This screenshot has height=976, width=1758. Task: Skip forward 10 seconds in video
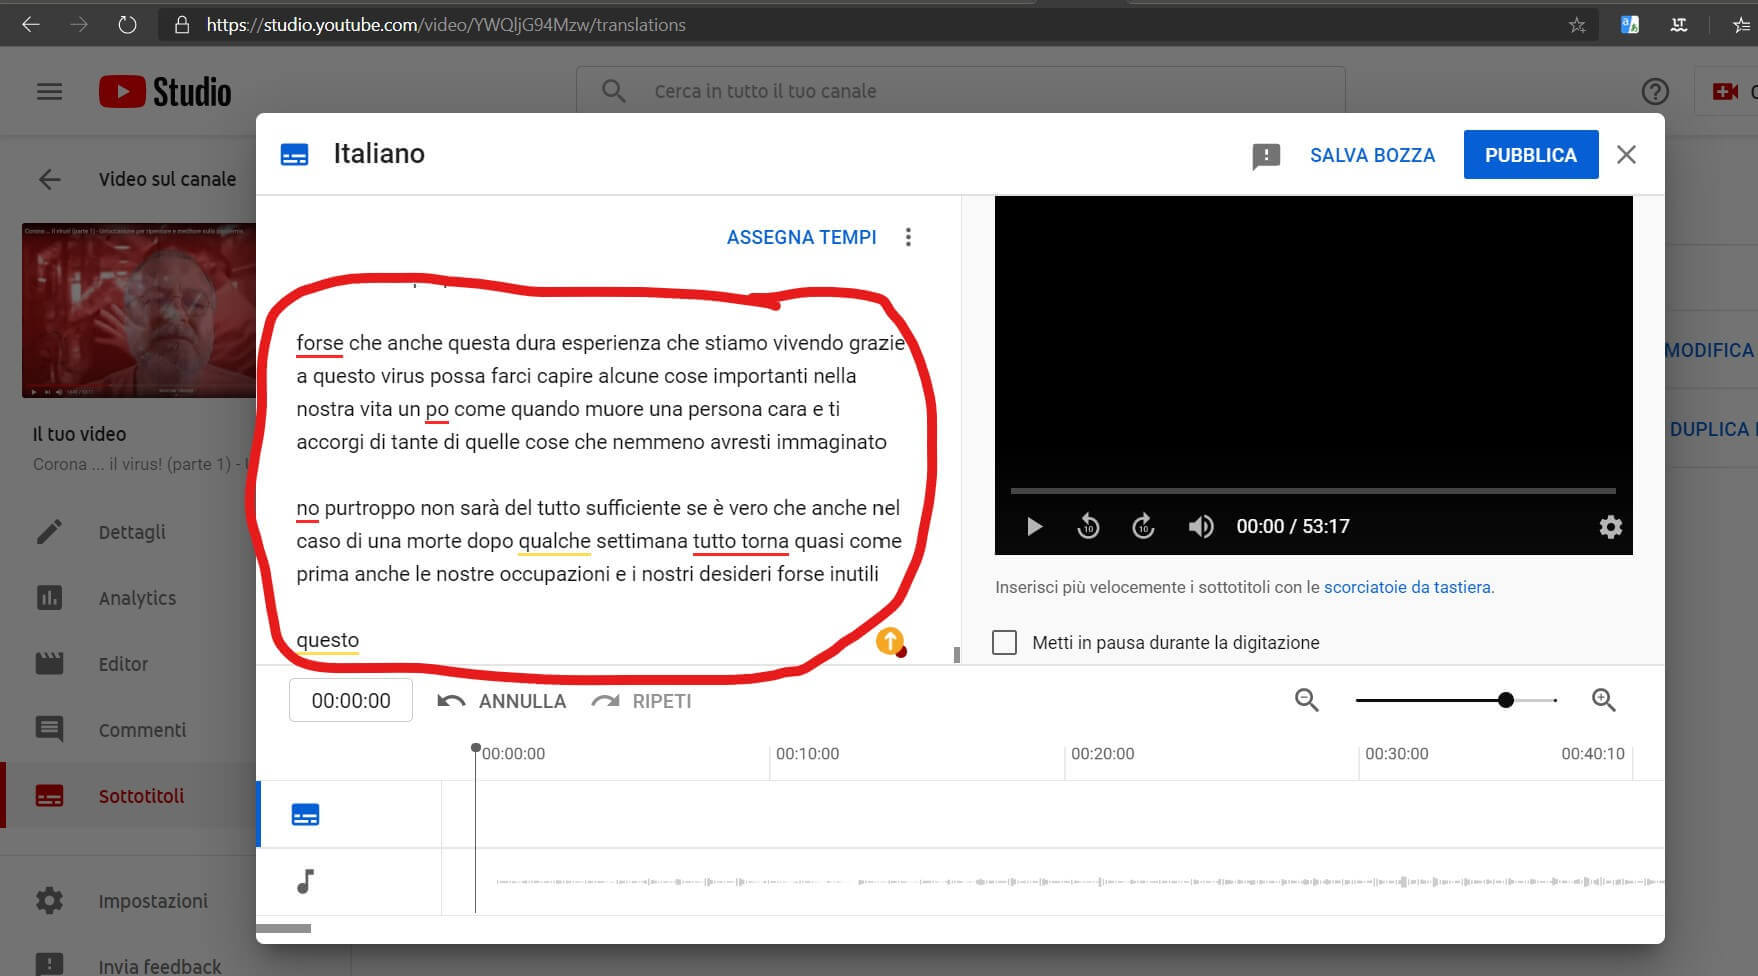coord(1143,526)
